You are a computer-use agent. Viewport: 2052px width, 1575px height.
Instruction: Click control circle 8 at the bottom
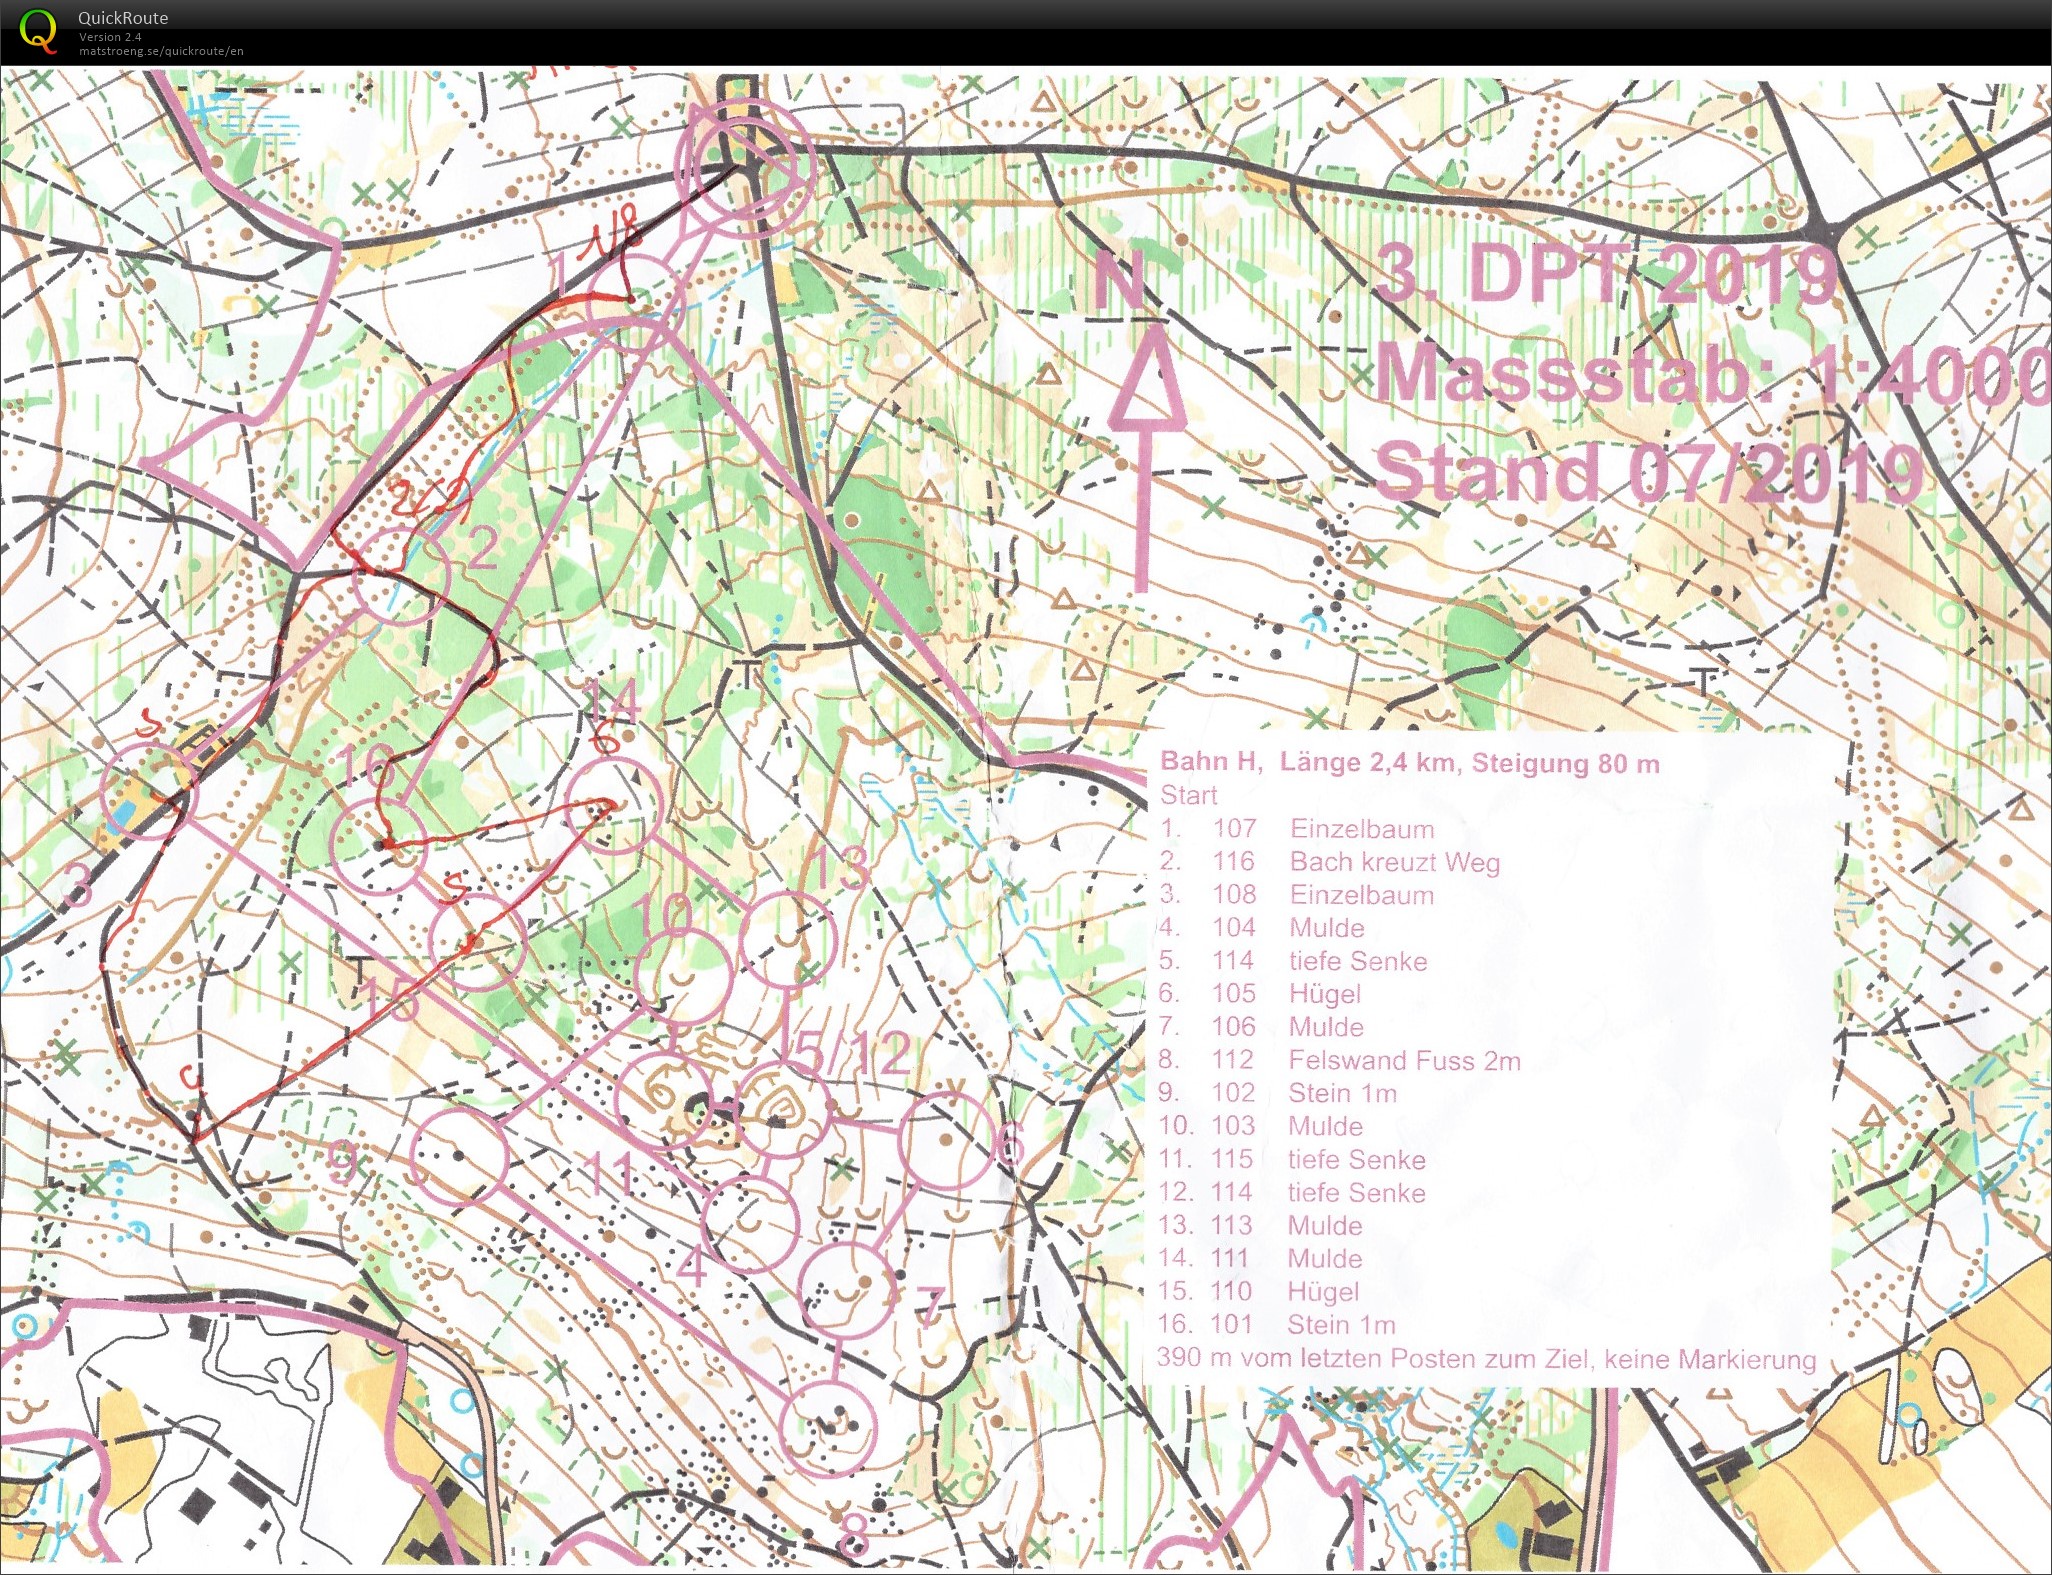(x=827, y=1427)
